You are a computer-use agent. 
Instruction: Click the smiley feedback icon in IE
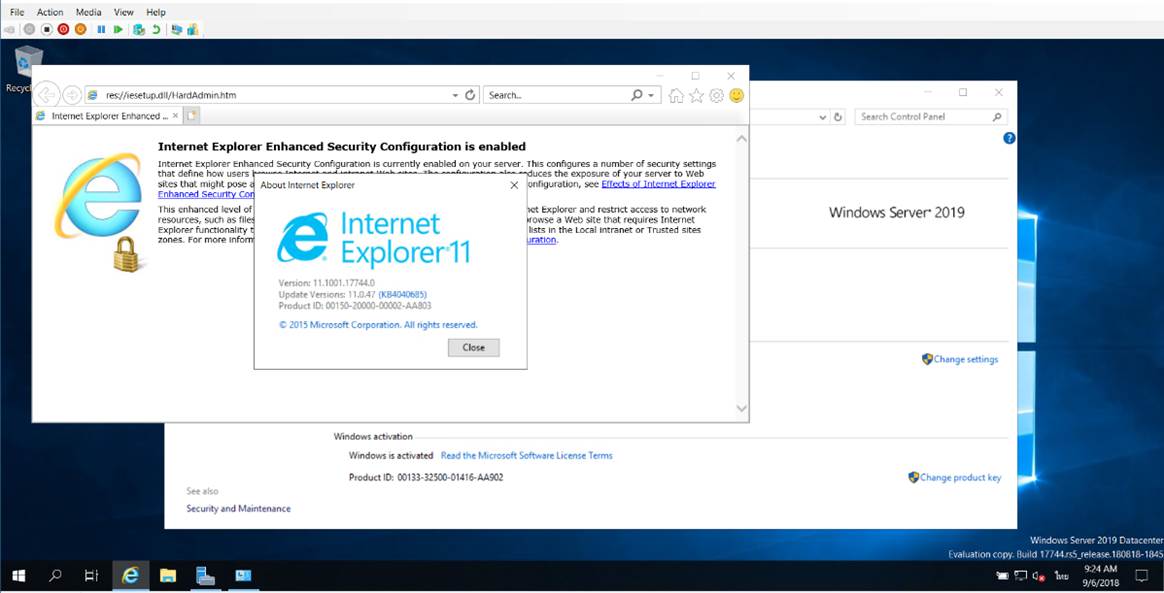[x=736, y=95]
